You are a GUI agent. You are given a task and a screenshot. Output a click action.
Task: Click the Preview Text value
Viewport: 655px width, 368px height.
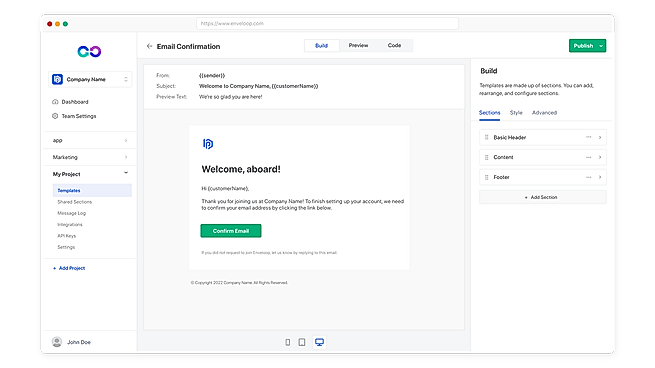tap(230, 96)
